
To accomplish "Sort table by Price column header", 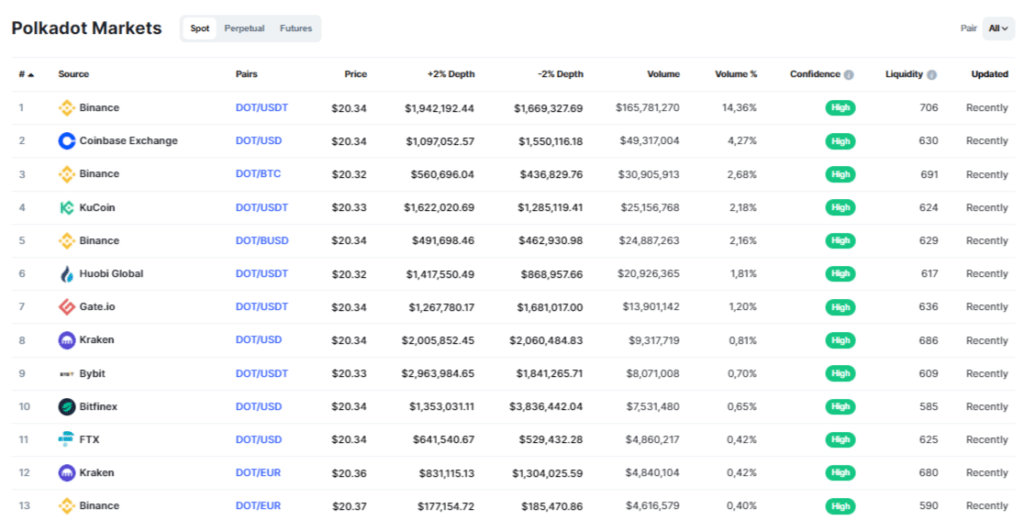I will pos(355,74).
